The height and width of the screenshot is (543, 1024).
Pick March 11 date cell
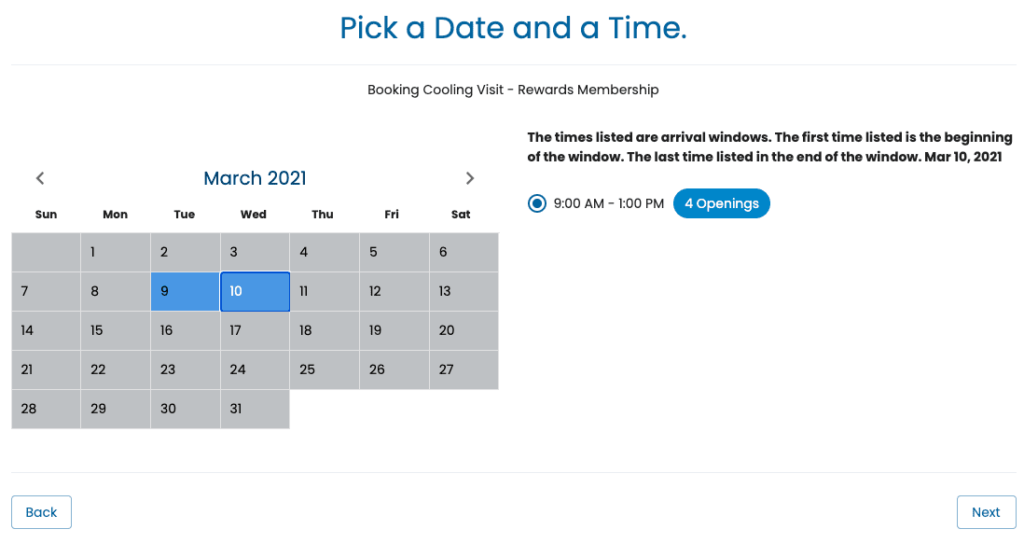[x=324, y=292]
